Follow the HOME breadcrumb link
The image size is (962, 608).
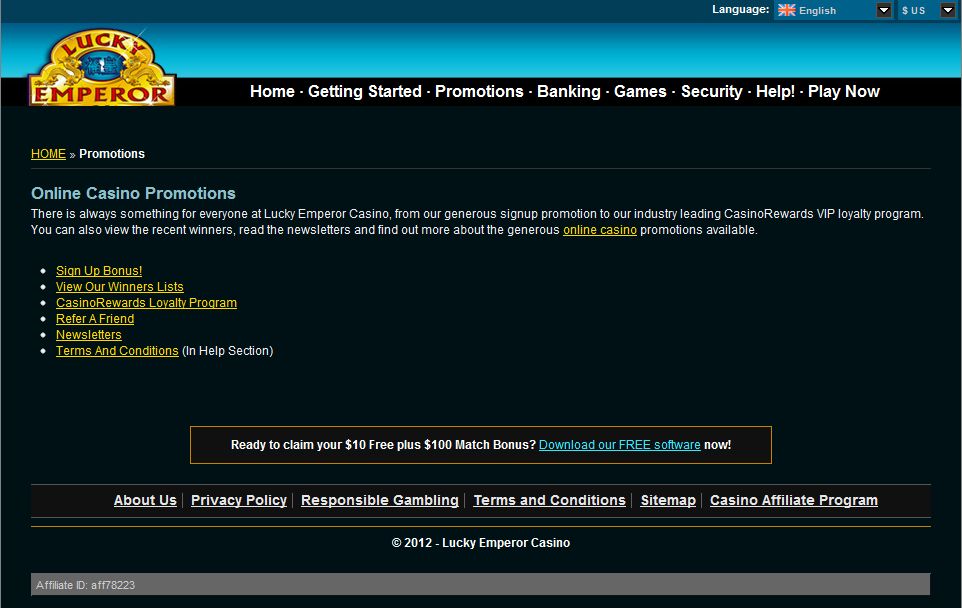coord(48,154)
